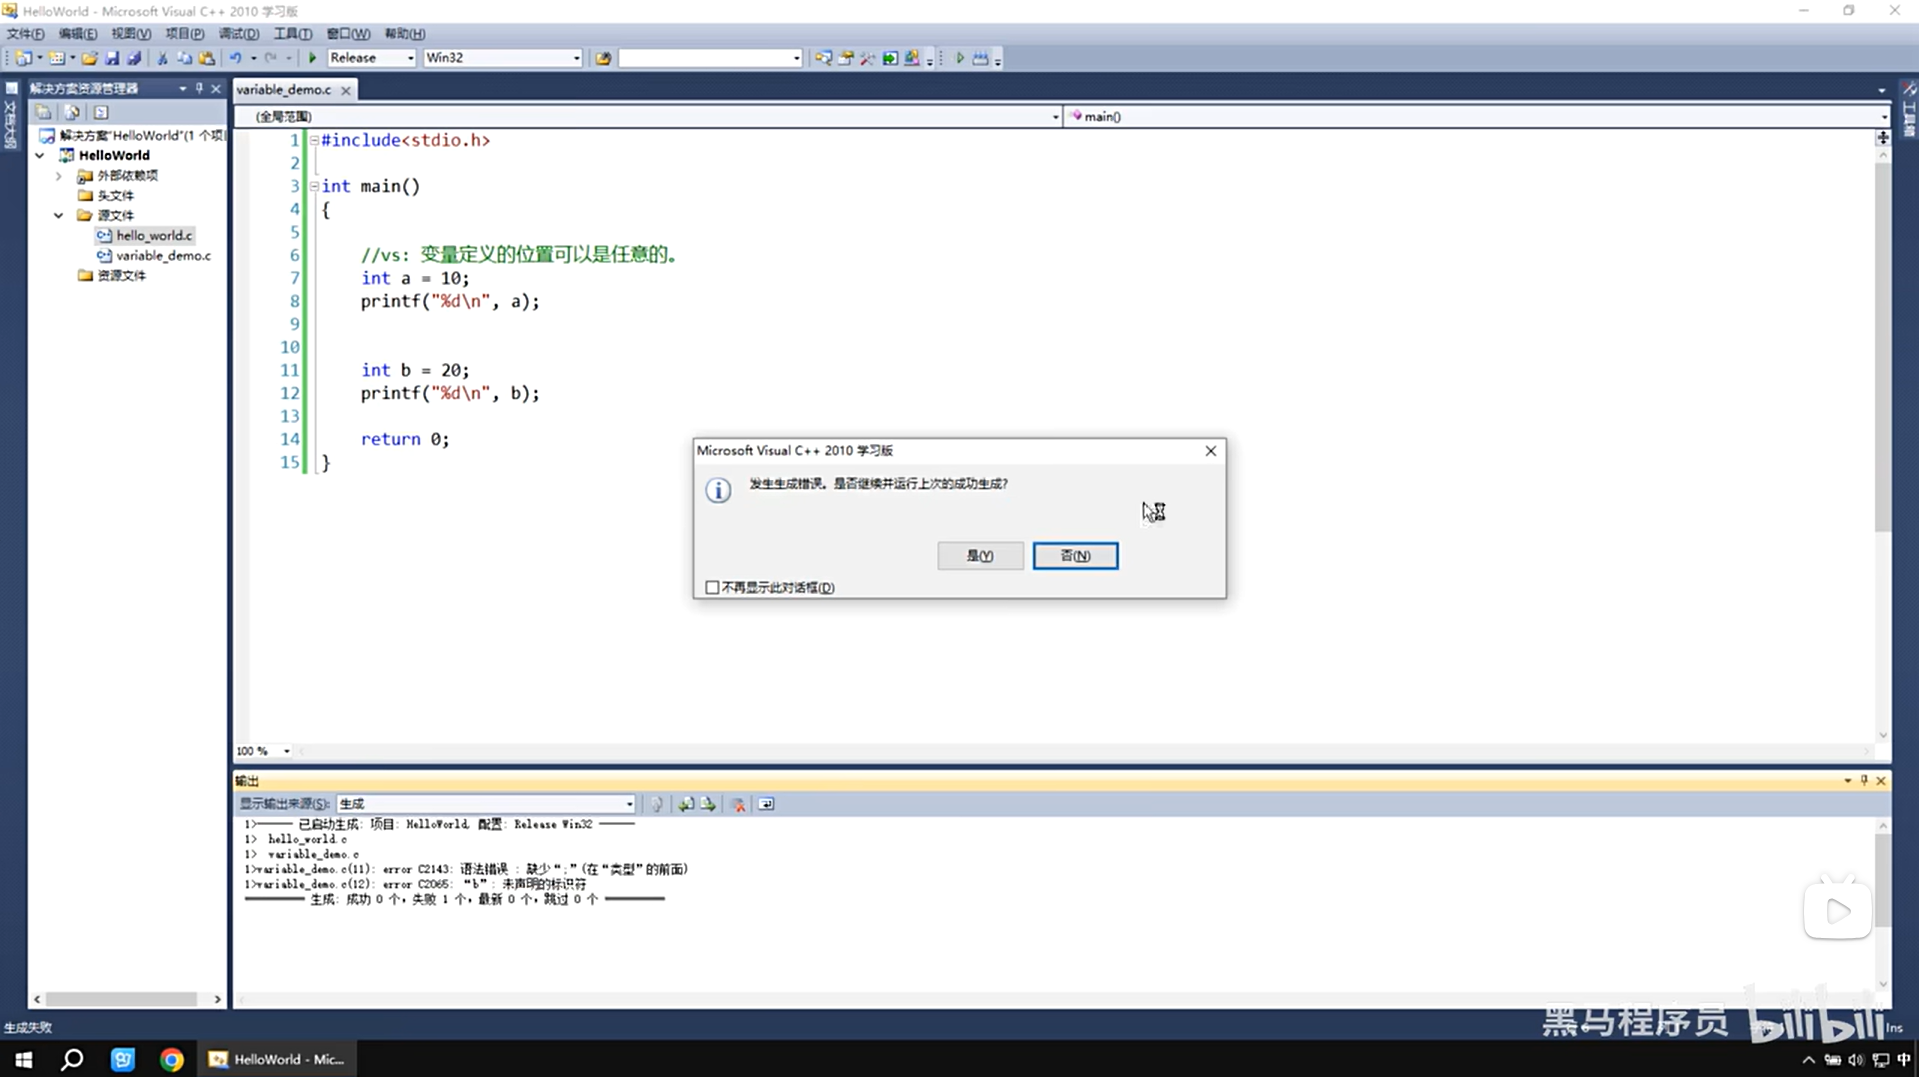Screen dimensions: 1919x1077
Task: Click Find Message in Code output icon
Action: pos(657,804)
